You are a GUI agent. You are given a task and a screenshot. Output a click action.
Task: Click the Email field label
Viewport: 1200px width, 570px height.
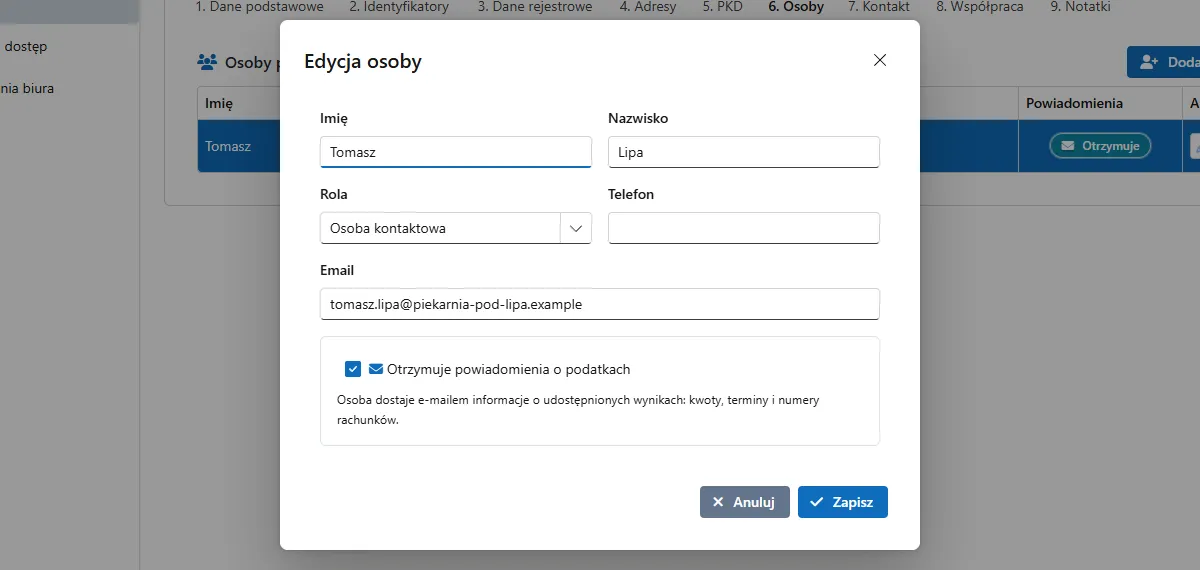(337, 270)
